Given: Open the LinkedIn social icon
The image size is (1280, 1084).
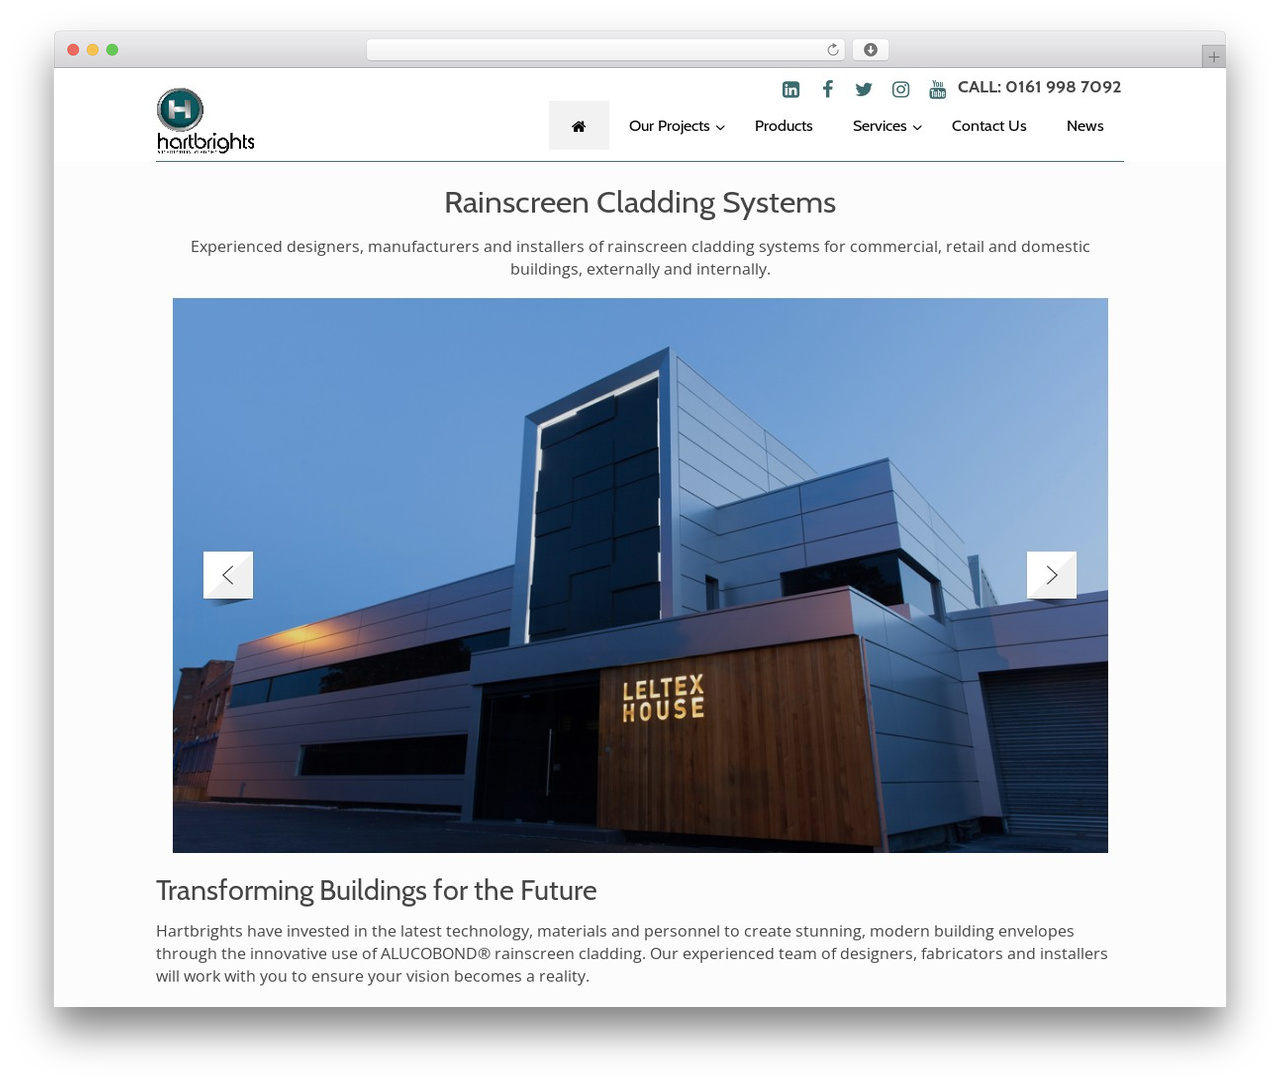Looking at the screenshot, I should 791,90.
